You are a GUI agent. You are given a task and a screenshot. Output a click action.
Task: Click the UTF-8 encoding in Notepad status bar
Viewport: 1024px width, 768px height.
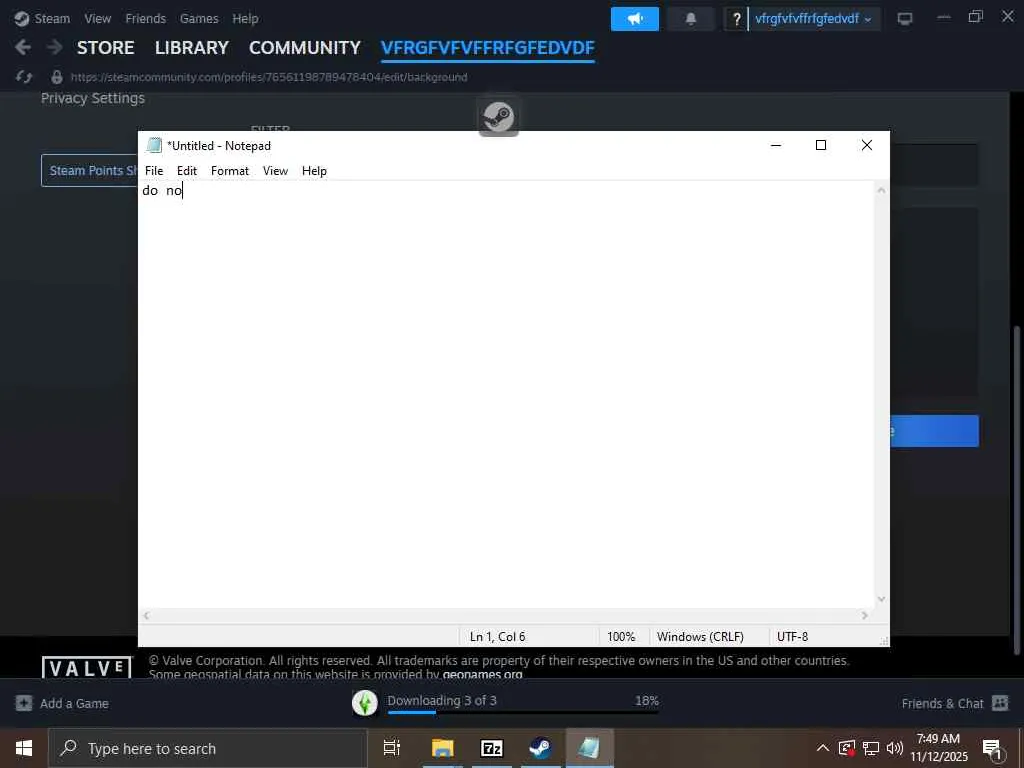[x=792, y=636]
